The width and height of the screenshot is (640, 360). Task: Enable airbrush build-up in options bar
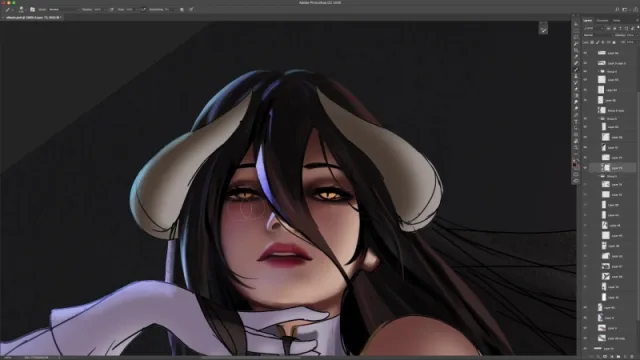pyautogui.click(x=143, y=9)
